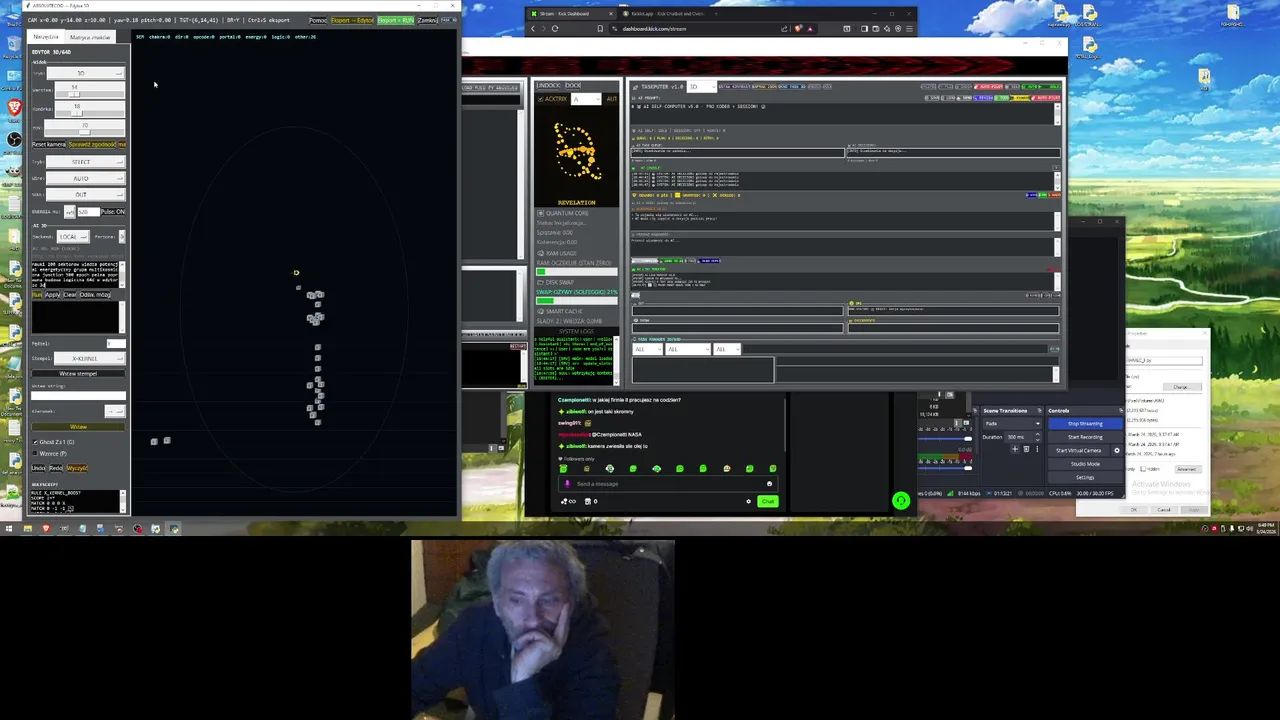The height and width of the screenshot is (720, 1280).
Task: Adjust Warstwa layer slider
Action: click(90, 92)
